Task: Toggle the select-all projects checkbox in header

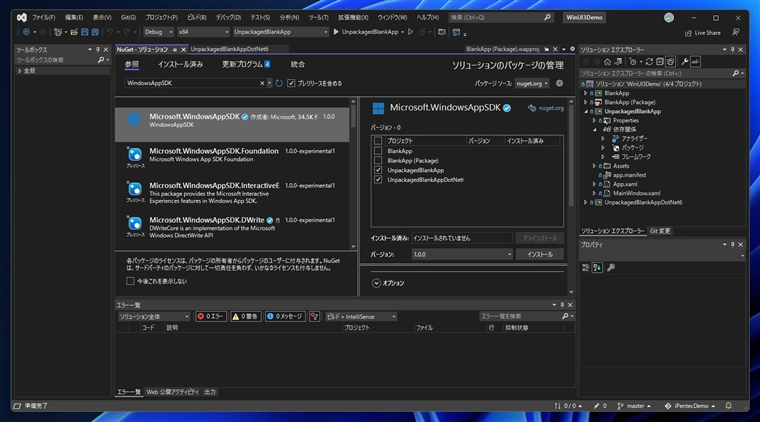Action: [x=378, y=141]
